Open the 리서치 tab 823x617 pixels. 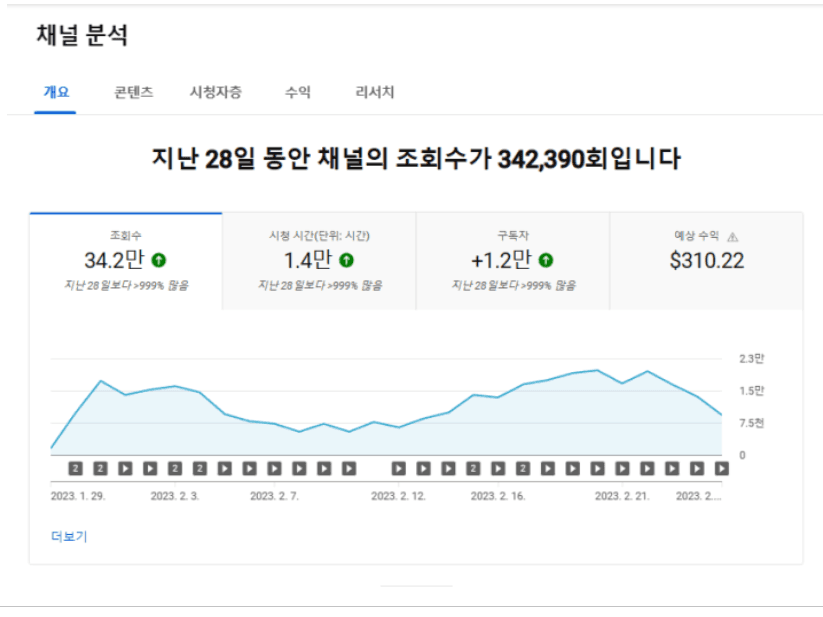coord(374,92)
